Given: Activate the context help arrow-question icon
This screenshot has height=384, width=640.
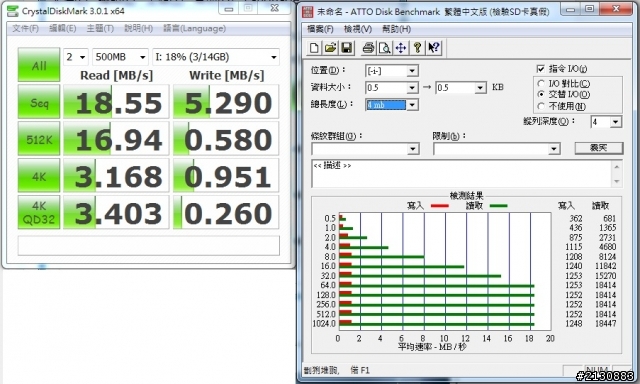Looking at the screenshot, I should coord(434,48).
